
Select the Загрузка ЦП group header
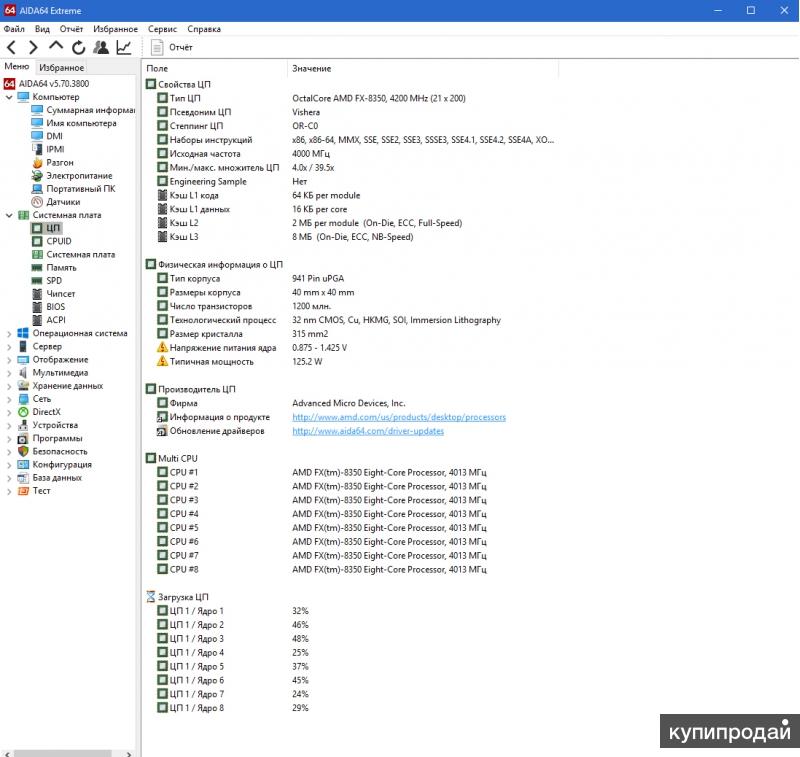click(x=177, y=597)
